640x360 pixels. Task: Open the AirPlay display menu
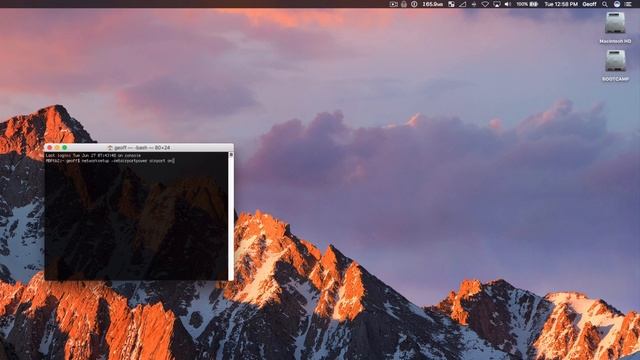[497, 4]
